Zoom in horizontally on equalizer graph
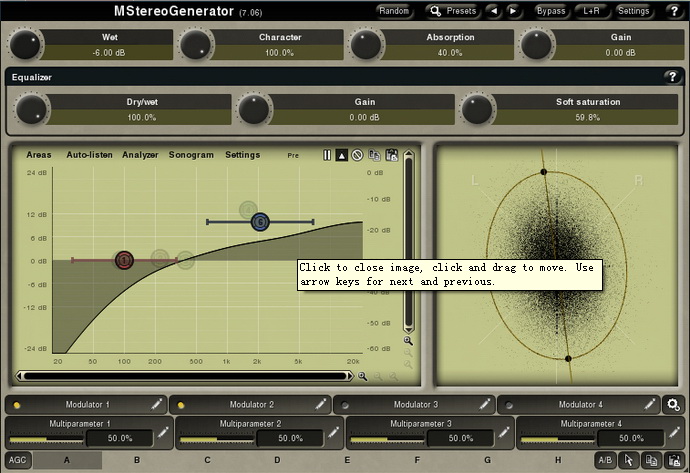Viewport: 690px width, 473px height. pos(363,376)
